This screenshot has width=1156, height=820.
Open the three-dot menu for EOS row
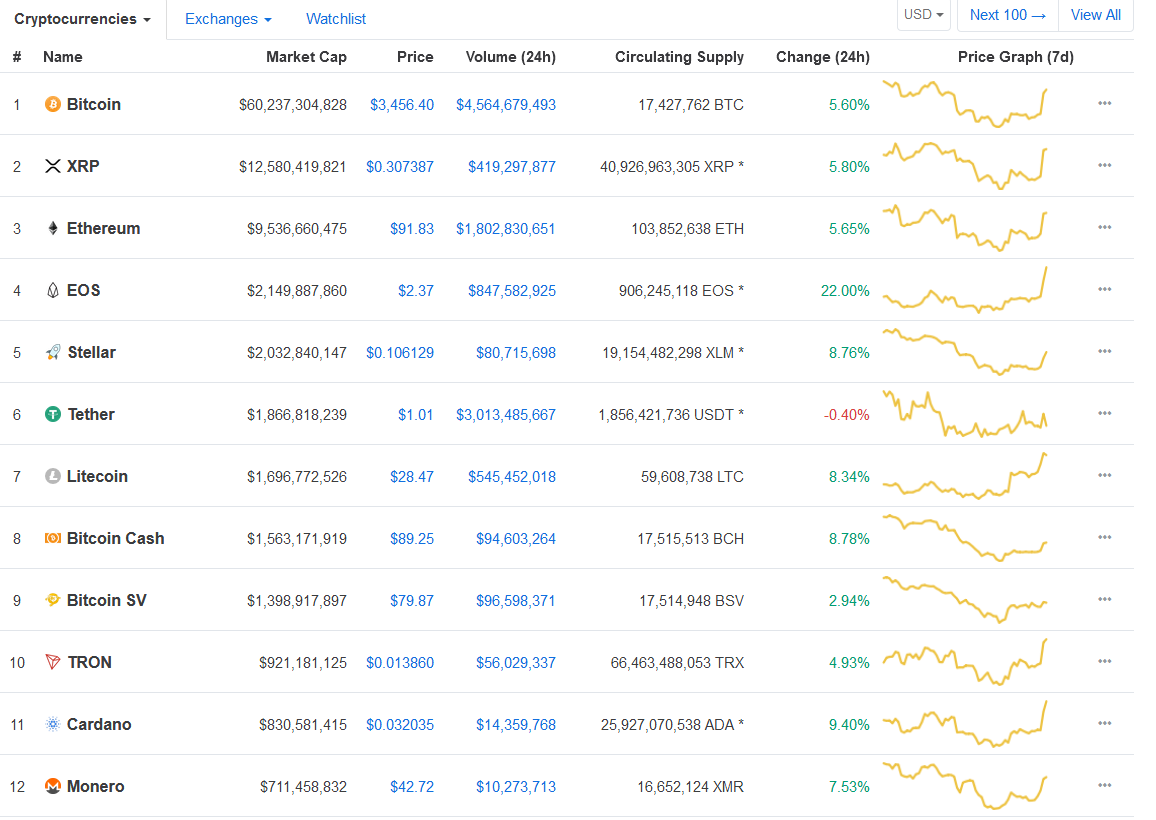pyautogui.click(x=1104, y=289)
